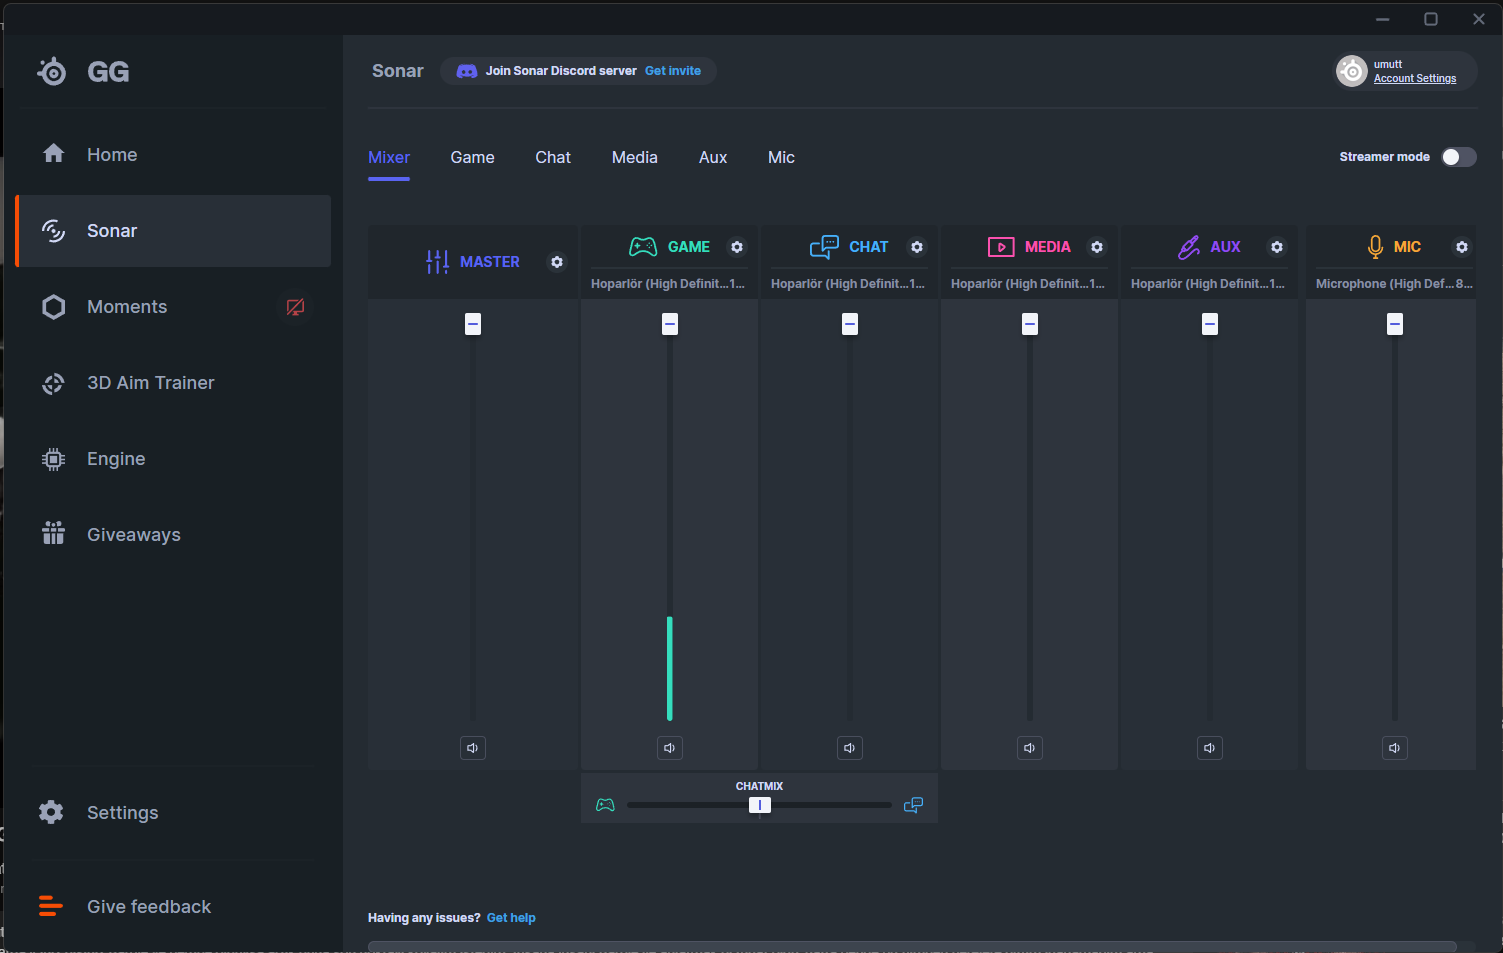This screenshot has width=1503, height=953.
Task: Switch to the Game tab
Action: click(472, 158)
